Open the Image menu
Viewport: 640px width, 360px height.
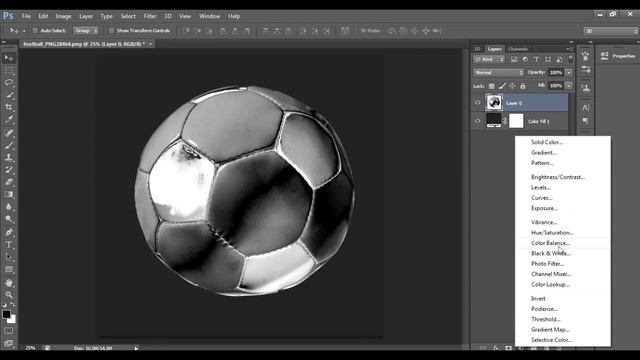[x=63, y=16]
